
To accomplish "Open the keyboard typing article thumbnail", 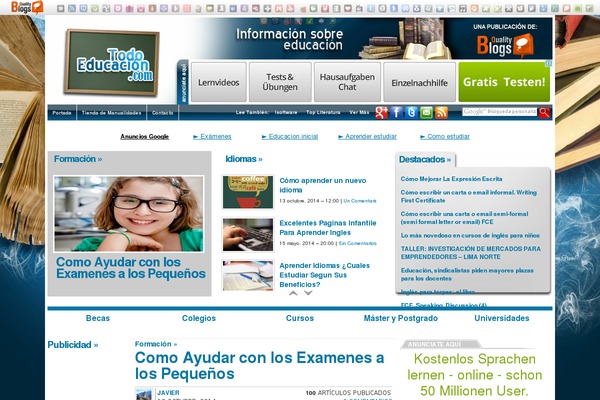I will [248, 235].
